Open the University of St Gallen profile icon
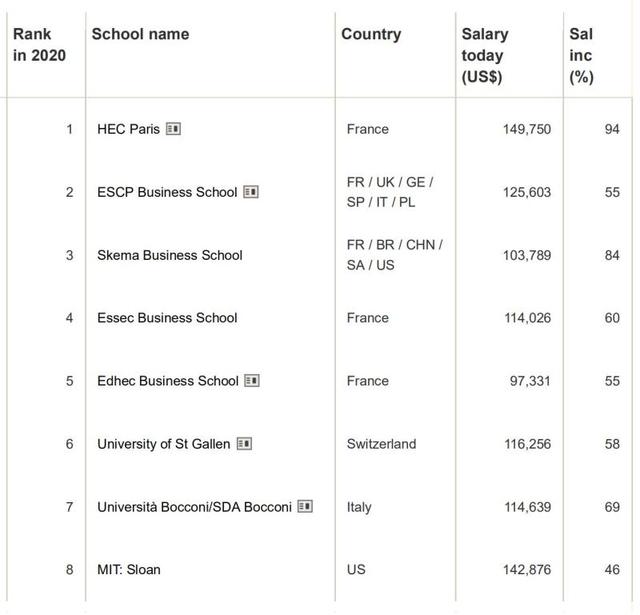Image resolution: width=640 pixels, height=615 pixels. click(244, 444)
